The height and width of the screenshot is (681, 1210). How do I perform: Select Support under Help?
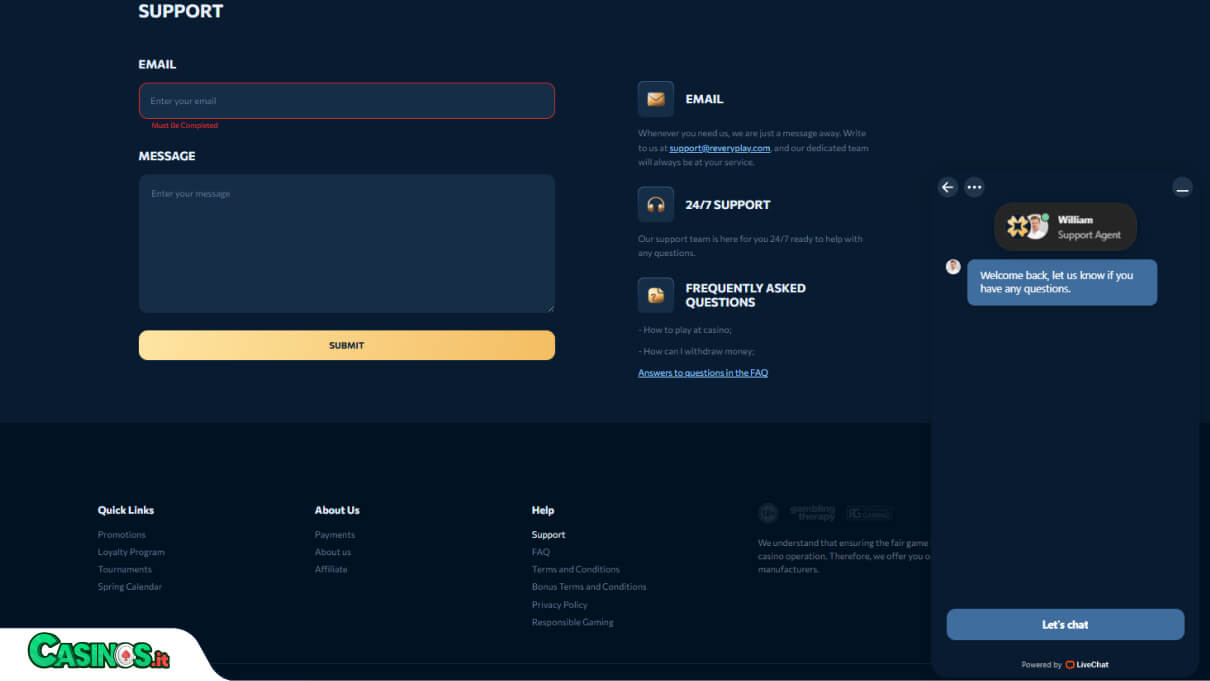pyautogui.click(x=548, y=535)
